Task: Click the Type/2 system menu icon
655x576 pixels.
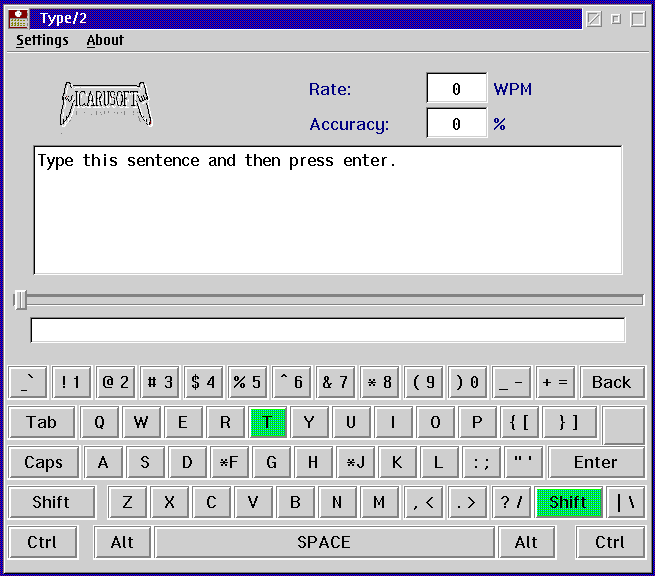Action: (x=18, y=18)
